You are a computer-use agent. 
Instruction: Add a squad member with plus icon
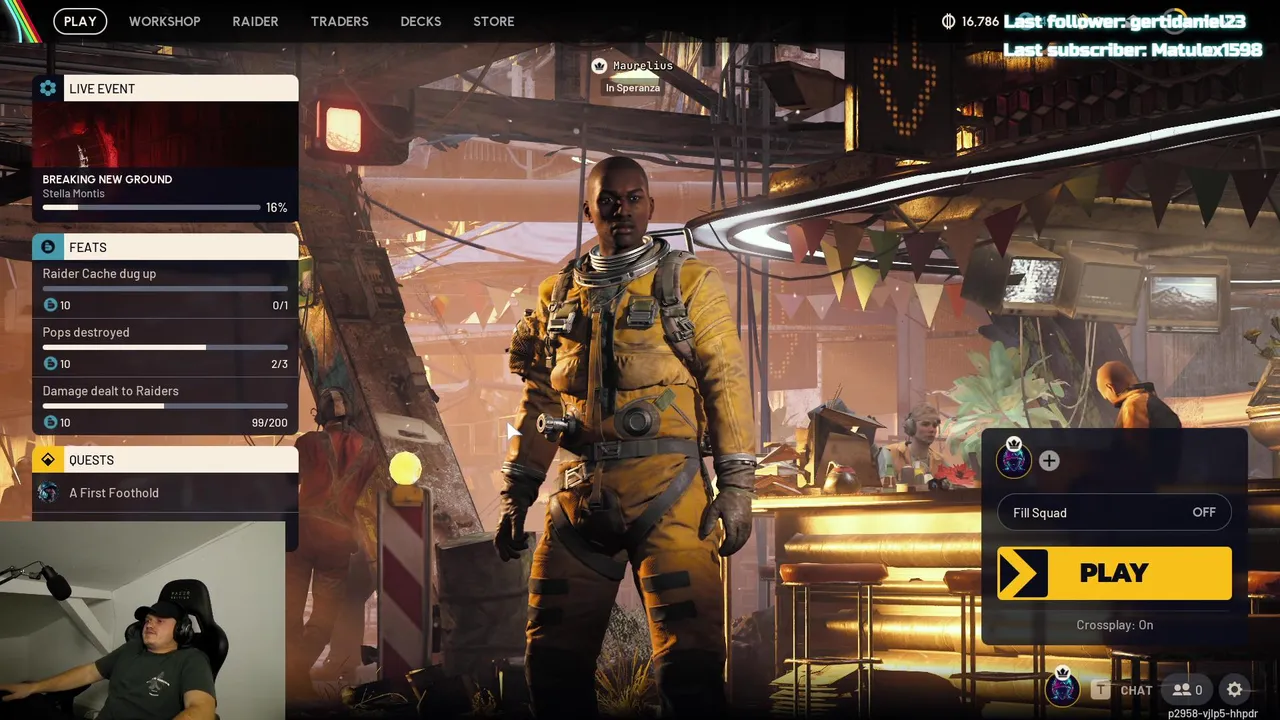1049,461
